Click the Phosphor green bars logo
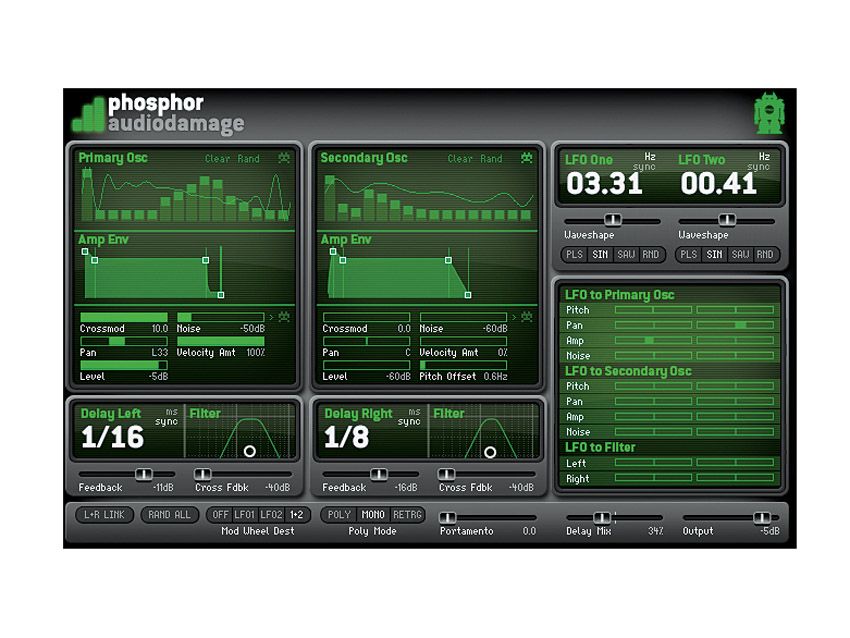The width and height of the screenshot is (850, 638). pyautogui.click(x=88, y=115)
